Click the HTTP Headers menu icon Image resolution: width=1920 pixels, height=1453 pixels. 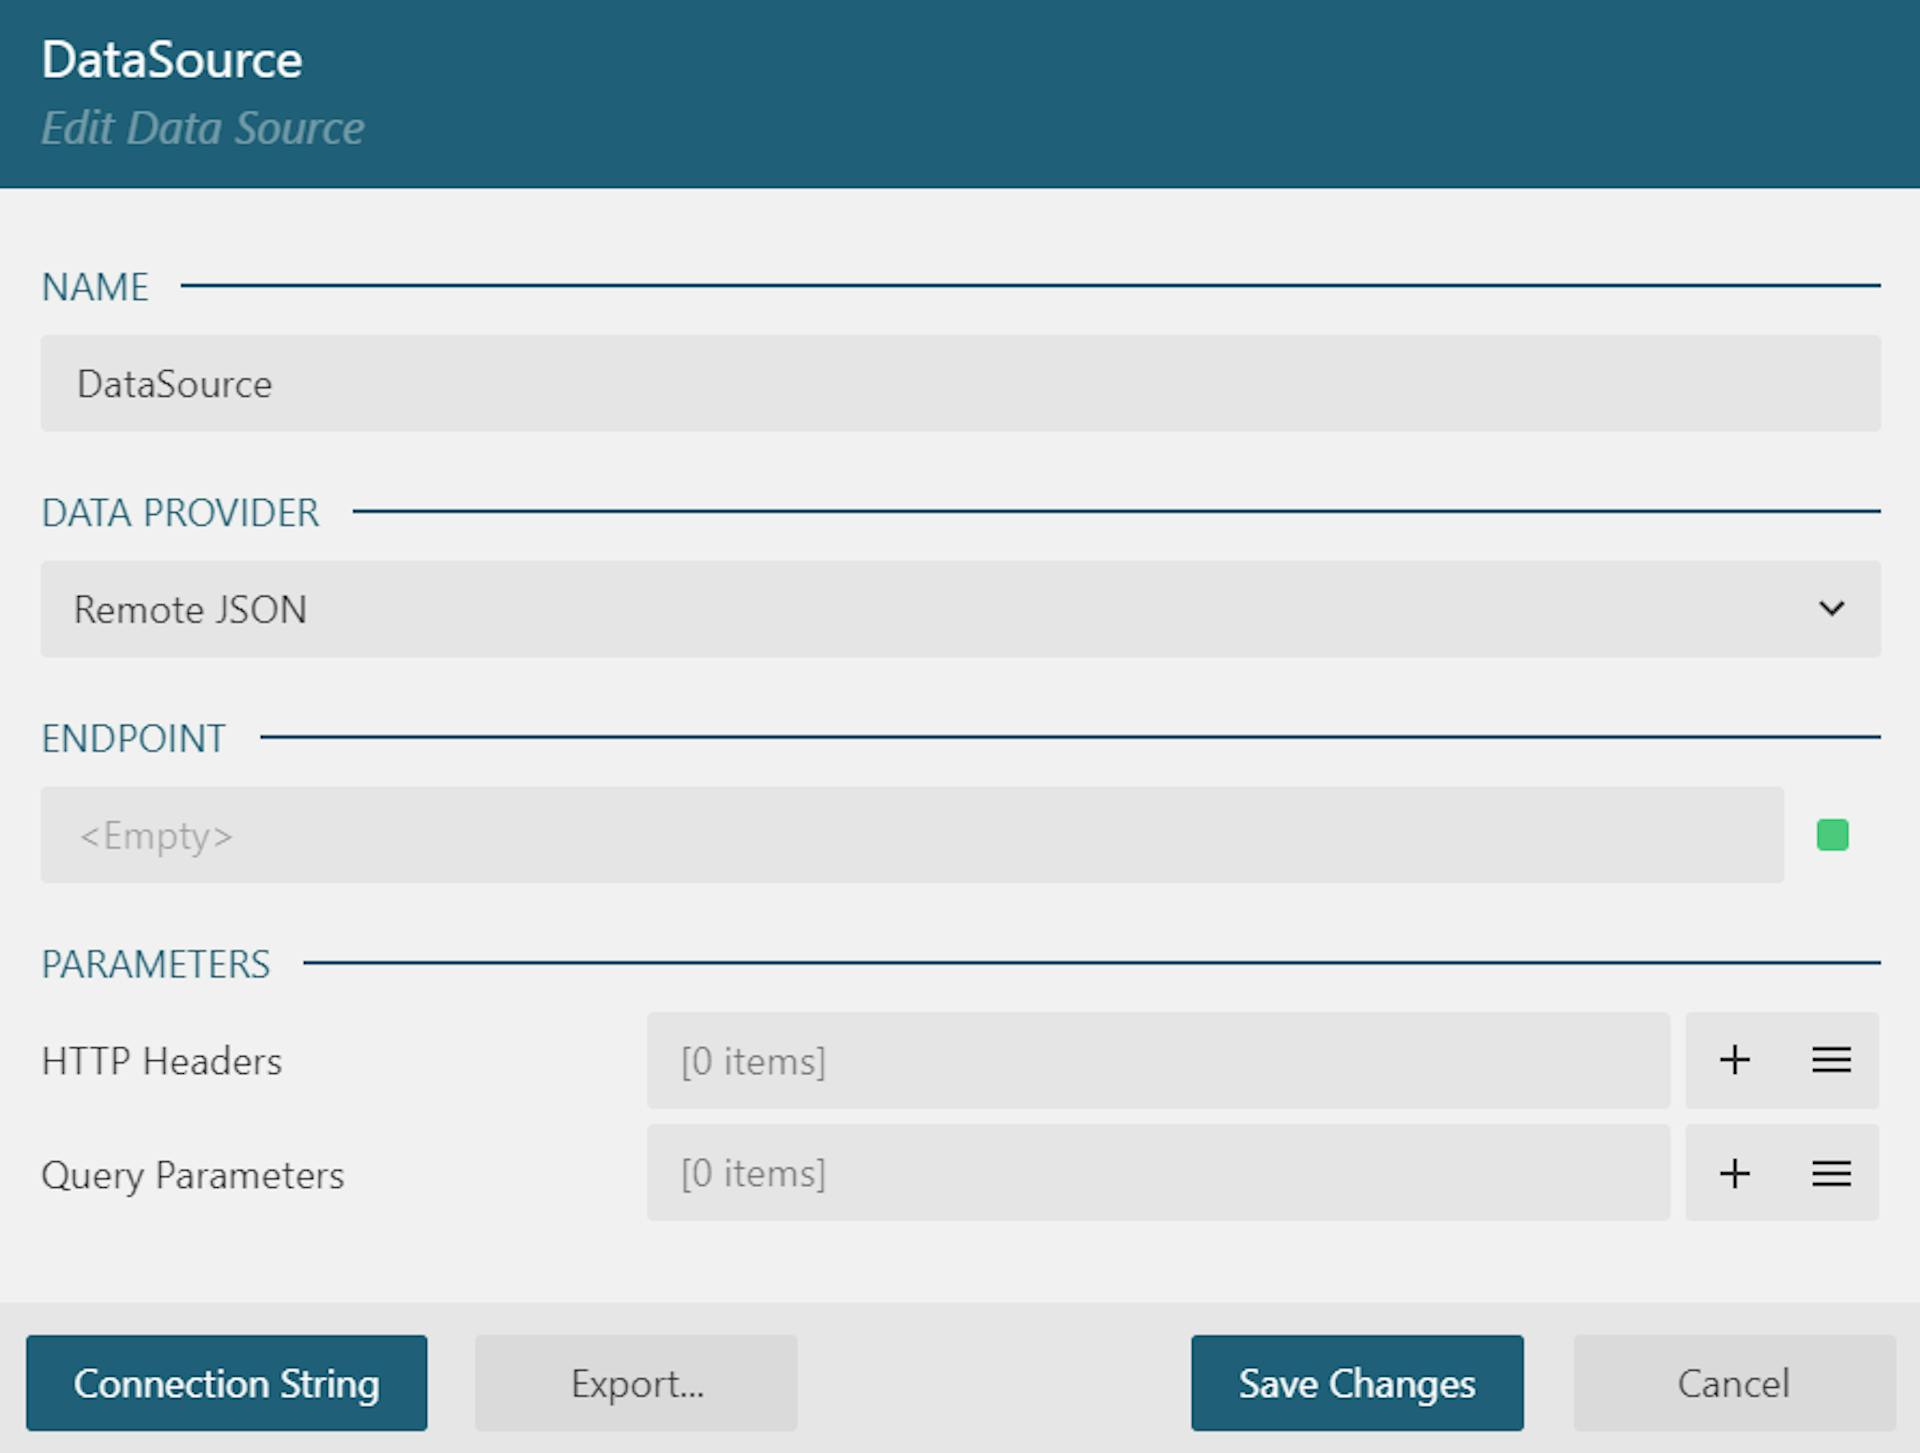click(x=1831, y=1059)
